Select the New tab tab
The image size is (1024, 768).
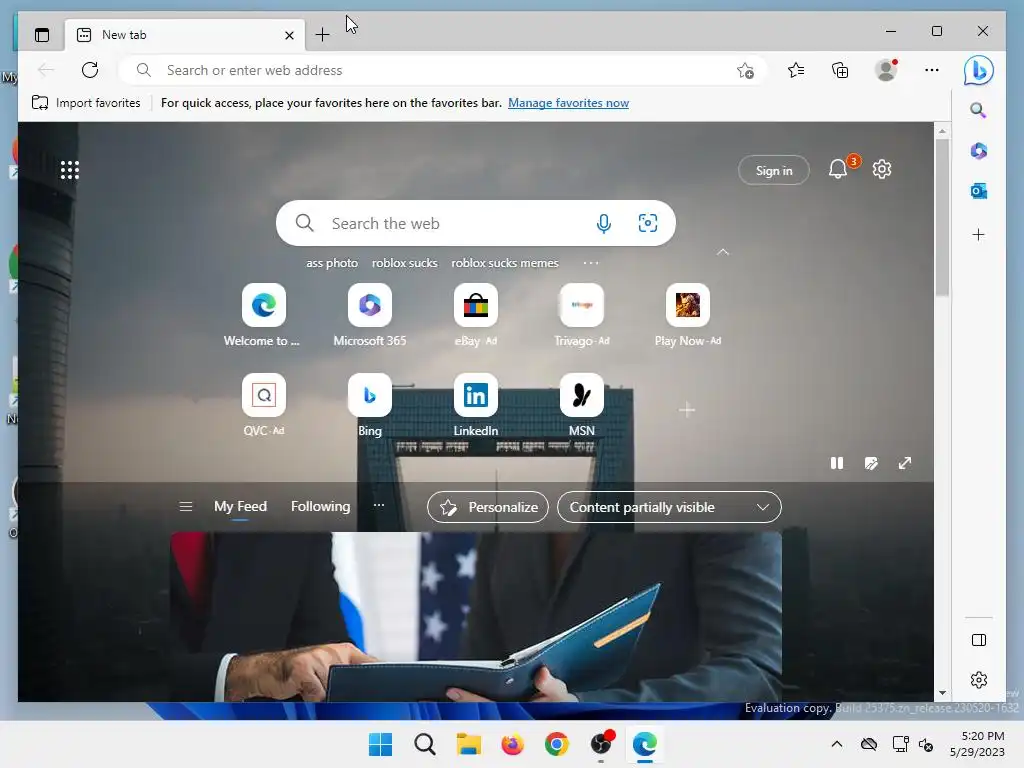(x=185, y=35)
